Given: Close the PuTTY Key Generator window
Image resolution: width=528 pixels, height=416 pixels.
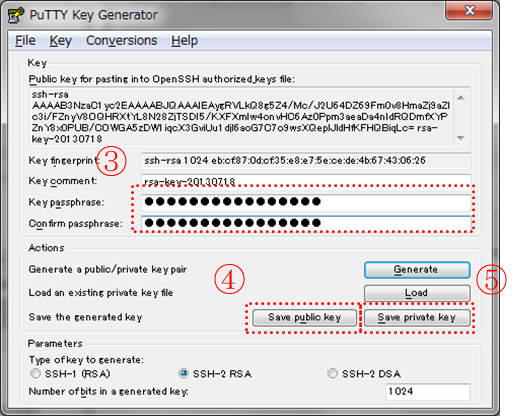Looking at the screenshot, I should click(469, 10).
